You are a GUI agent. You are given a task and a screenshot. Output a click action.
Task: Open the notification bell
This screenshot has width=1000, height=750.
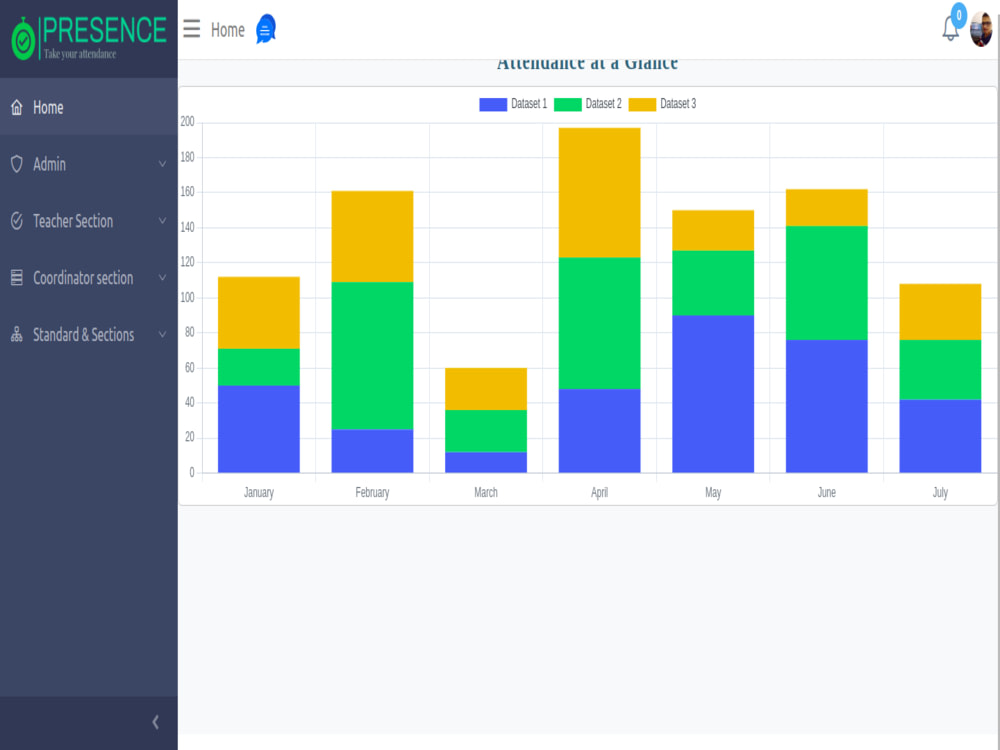pyautogui.click(x=950, y=29)
